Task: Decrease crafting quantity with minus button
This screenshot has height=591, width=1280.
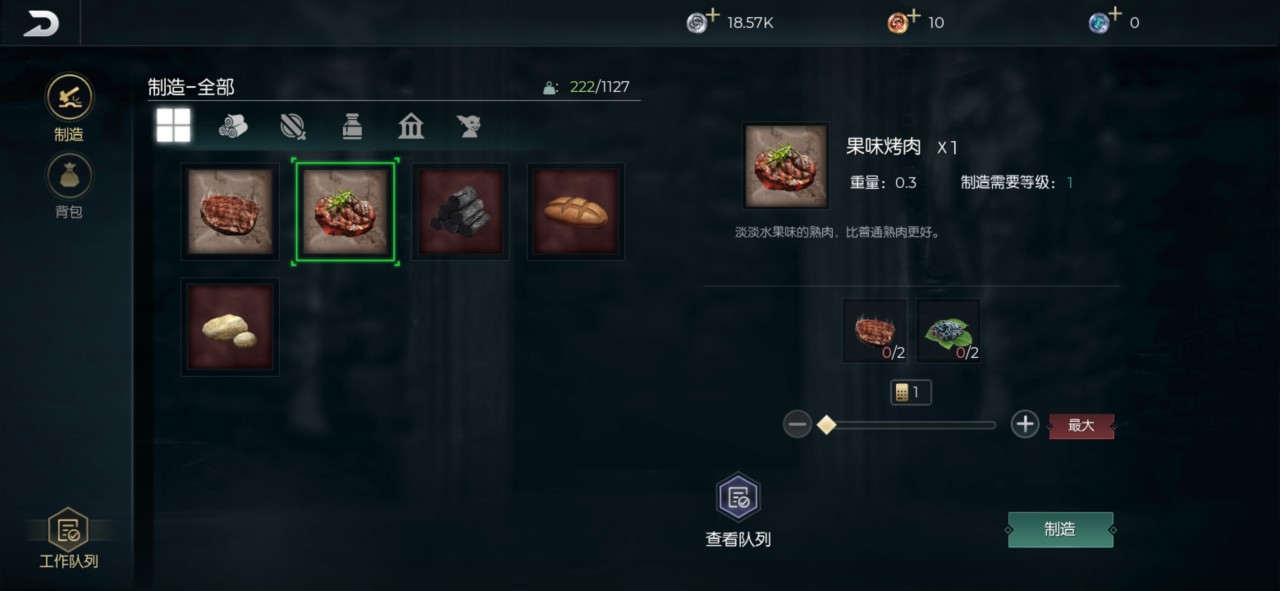Action: 797,424
